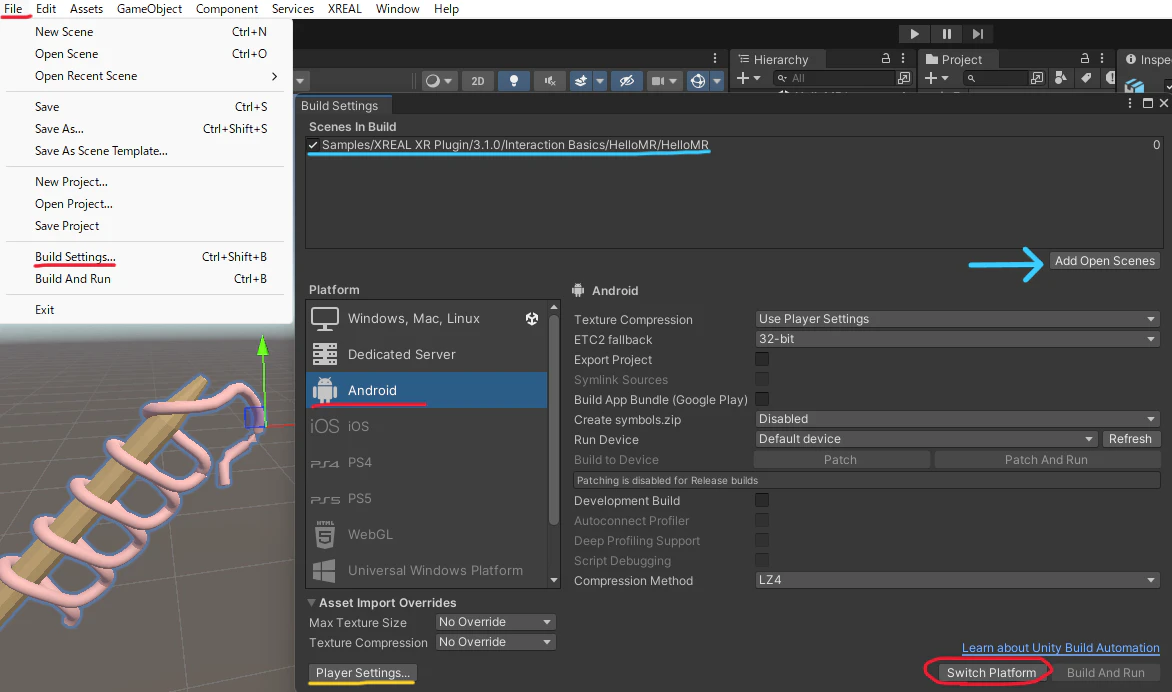Open the Compression Method LZ4 dropdown

click(955, 580)
